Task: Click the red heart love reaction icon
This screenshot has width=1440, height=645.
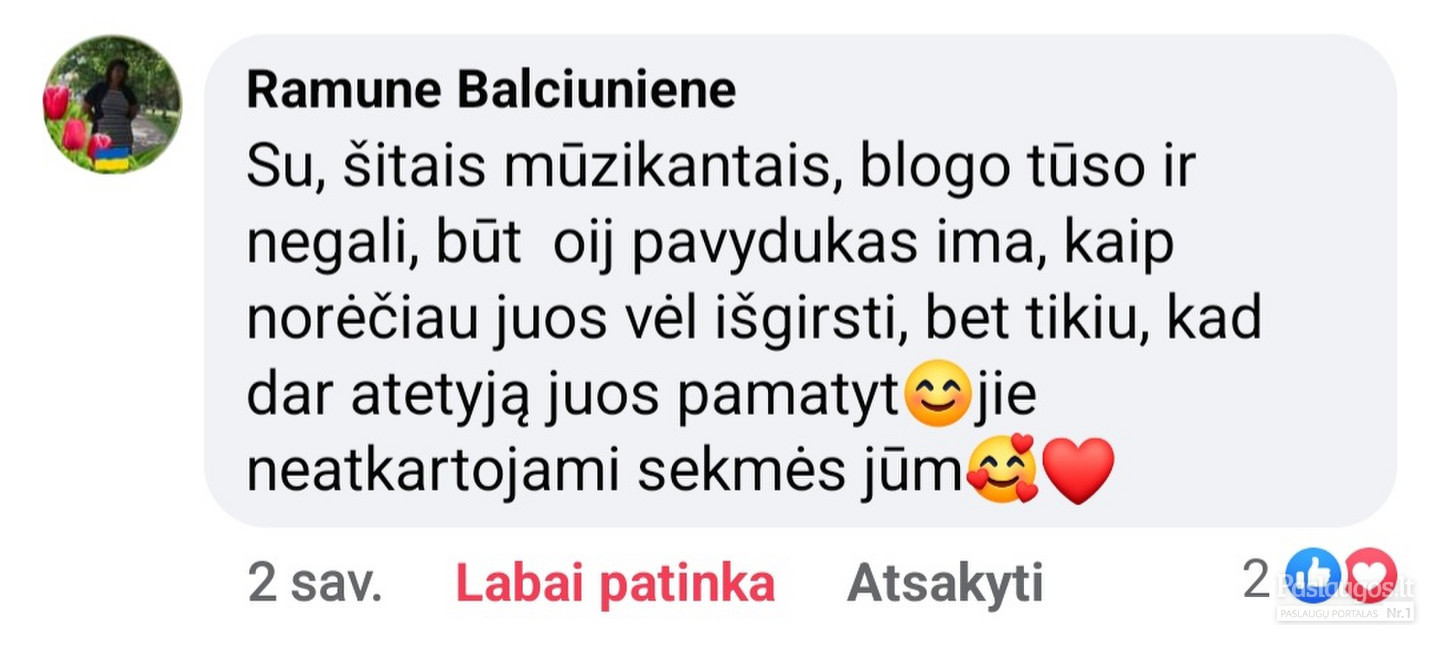Action: [1370, 577]
